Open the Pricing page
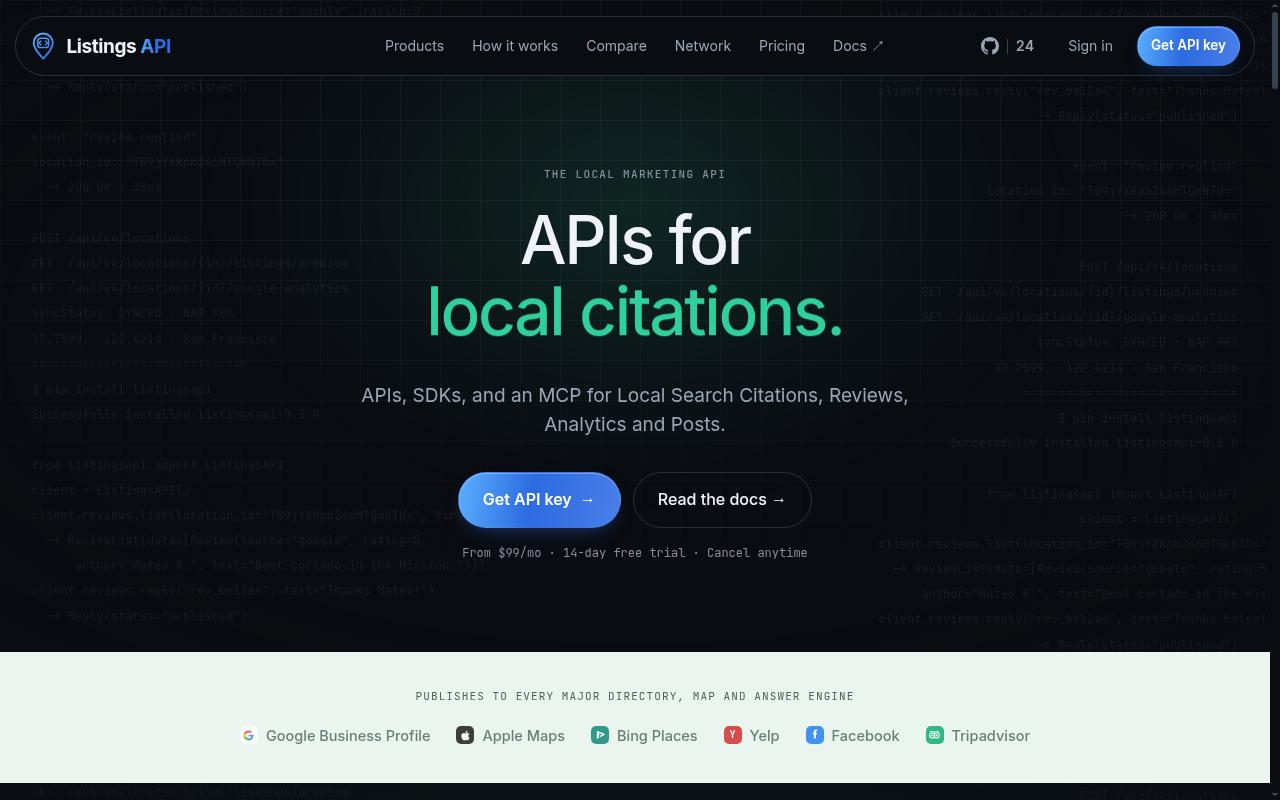Image resolution: width=1280 pixels, height=800 pixels. (x=782, y=46)
